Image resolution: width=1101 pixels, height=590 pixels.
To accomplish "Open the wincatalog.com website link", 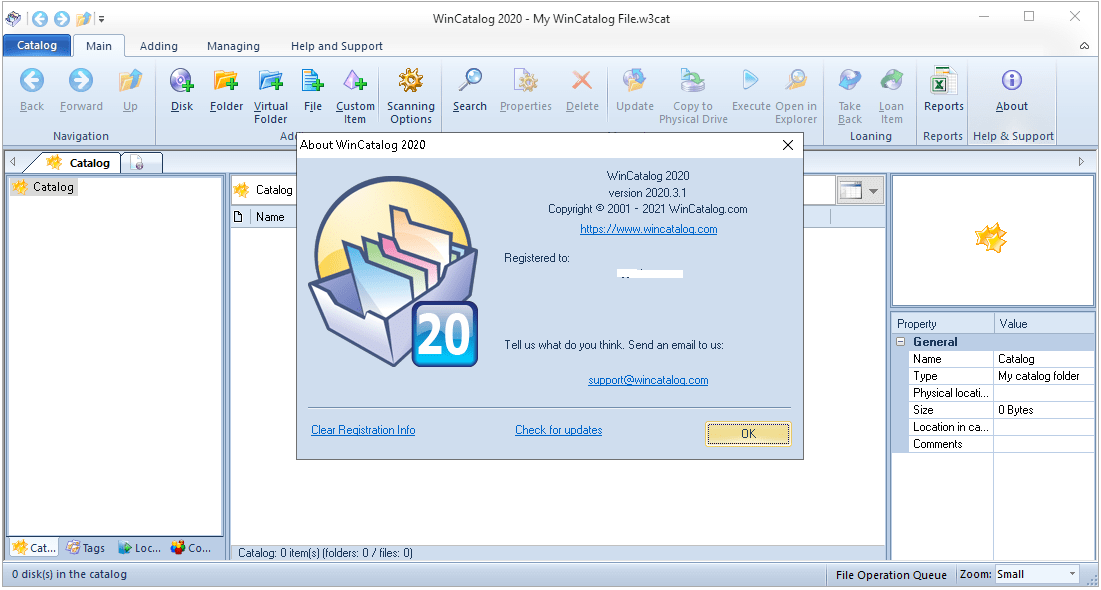I will [649, 229].
